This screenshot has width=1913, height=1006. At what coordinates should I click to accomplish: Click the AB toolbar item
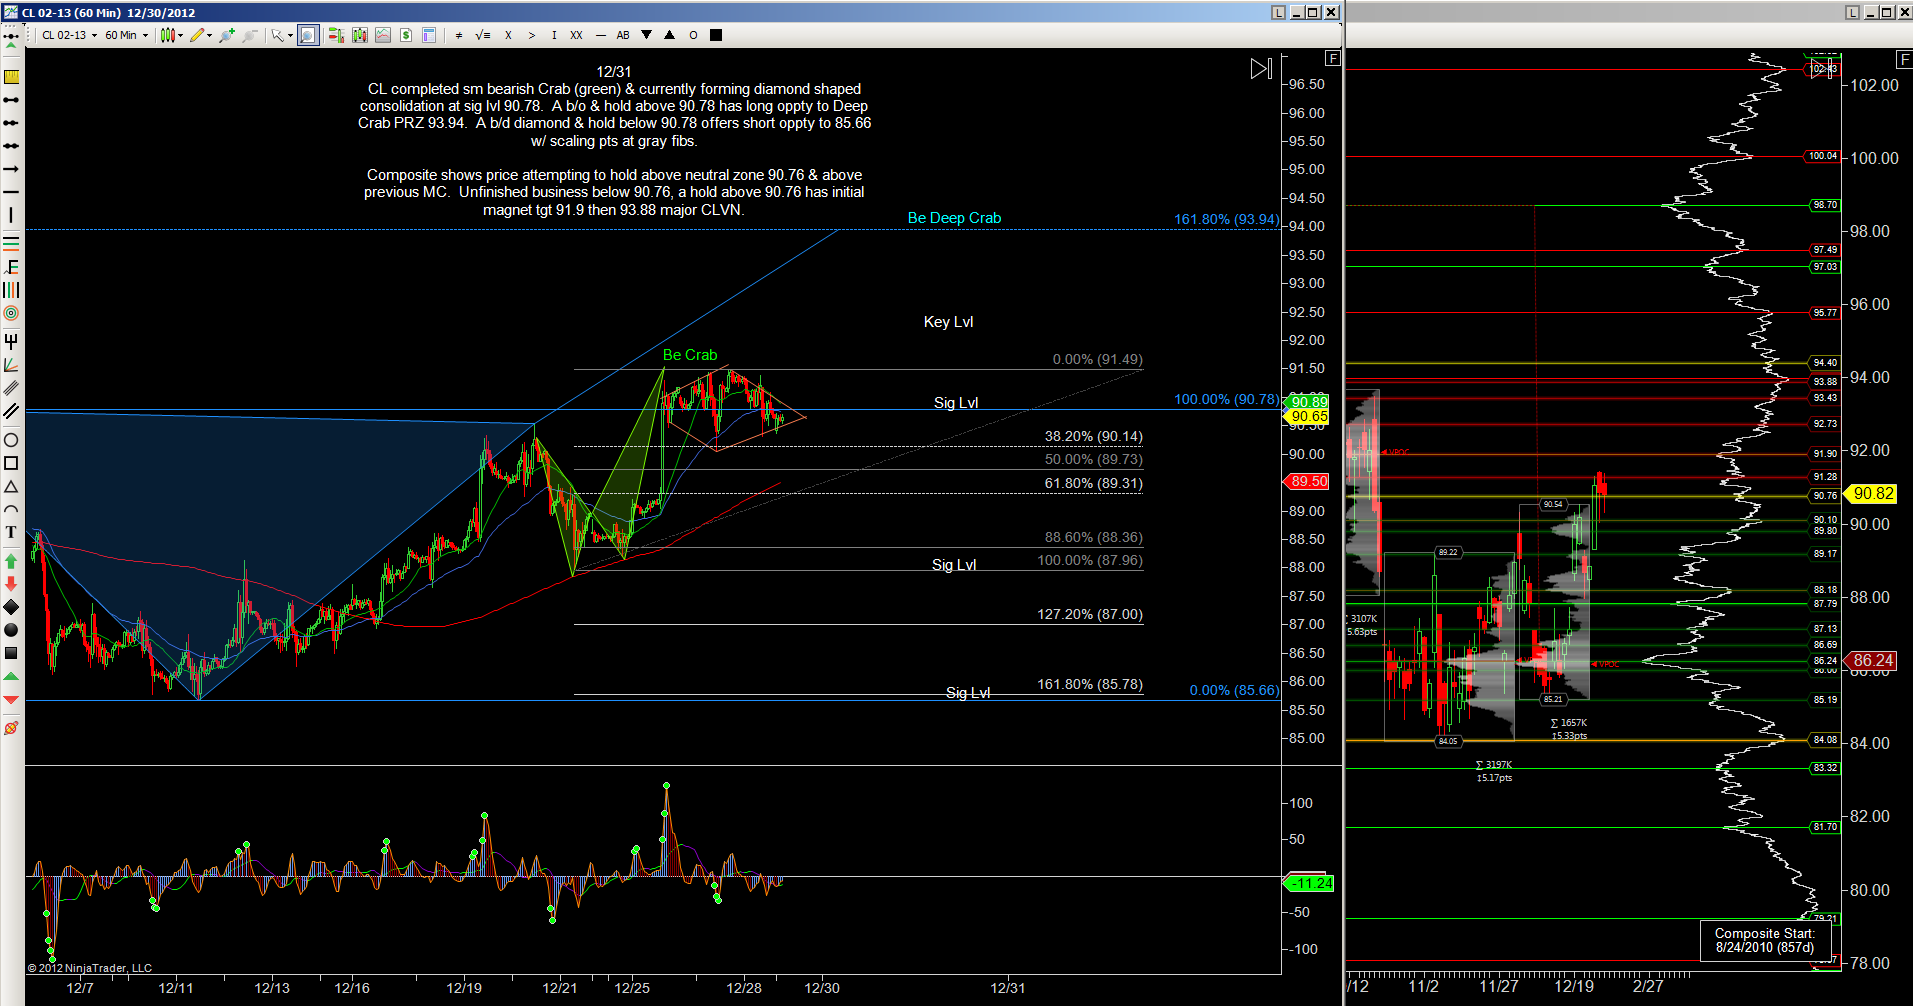pos(623,35)
